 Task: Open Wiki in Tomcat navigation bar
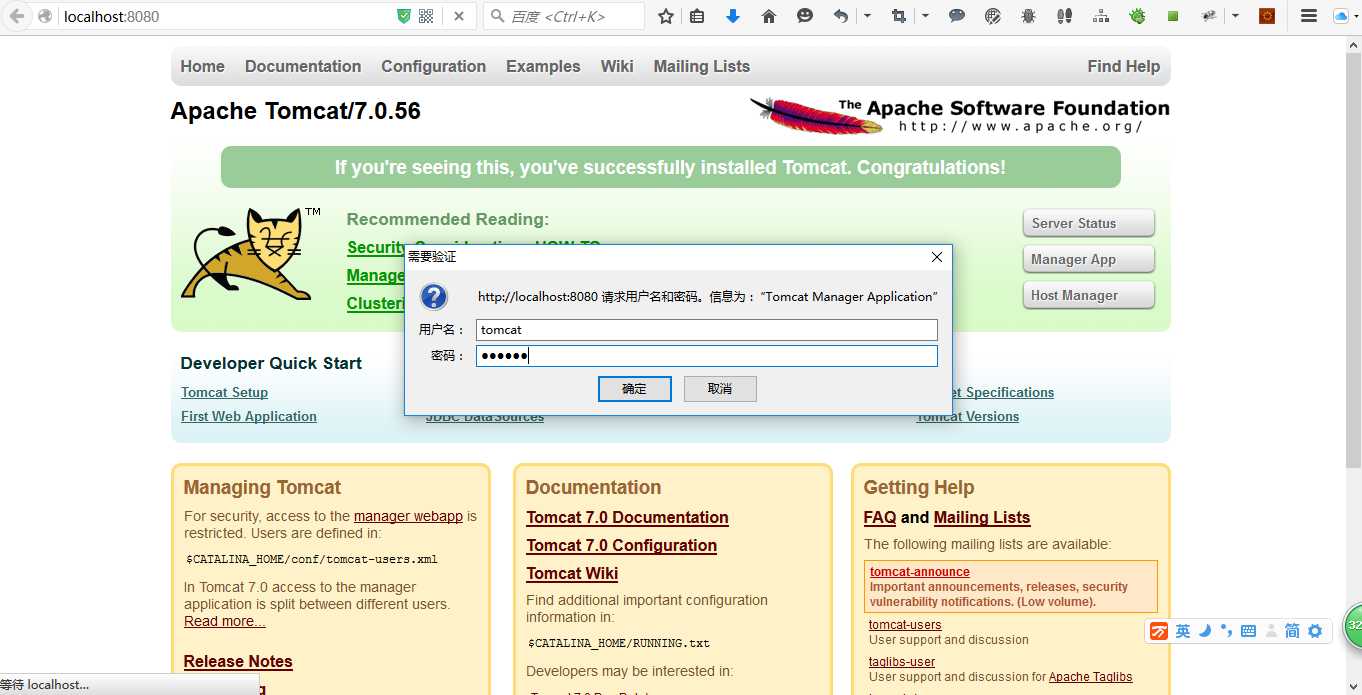617,66
